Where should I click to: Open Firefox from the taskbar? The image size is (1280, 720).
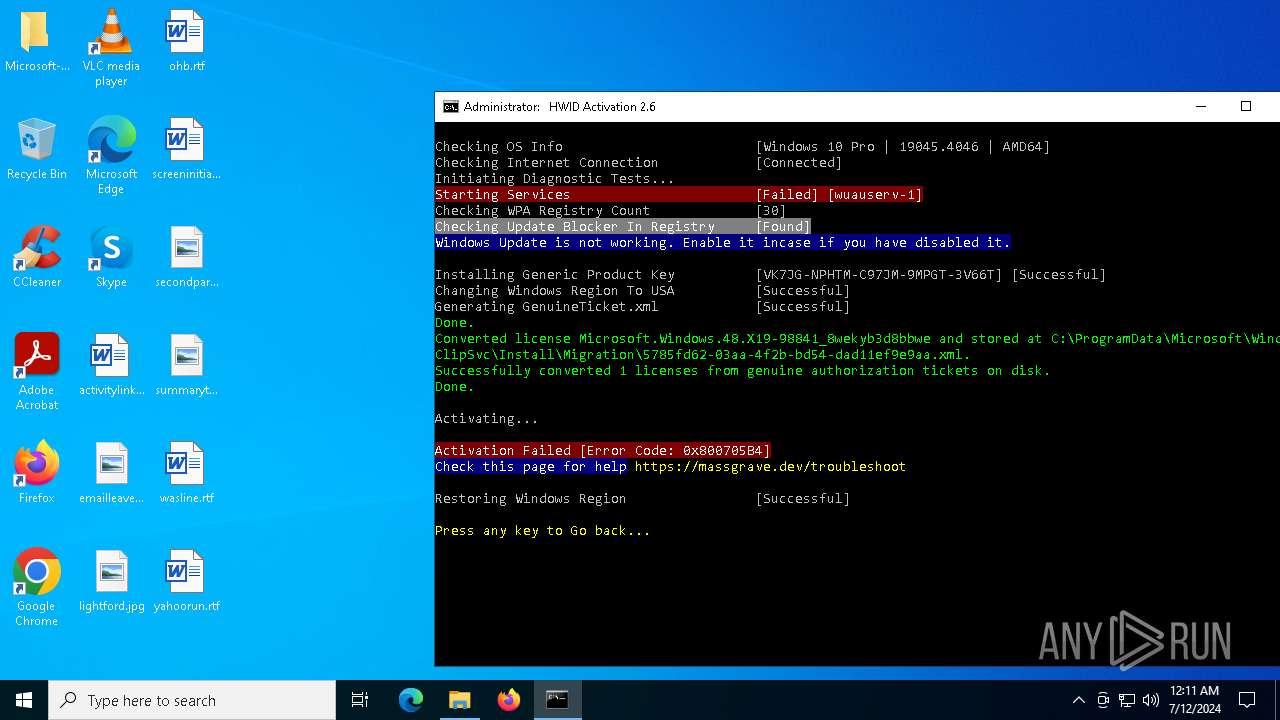(508, 700)
